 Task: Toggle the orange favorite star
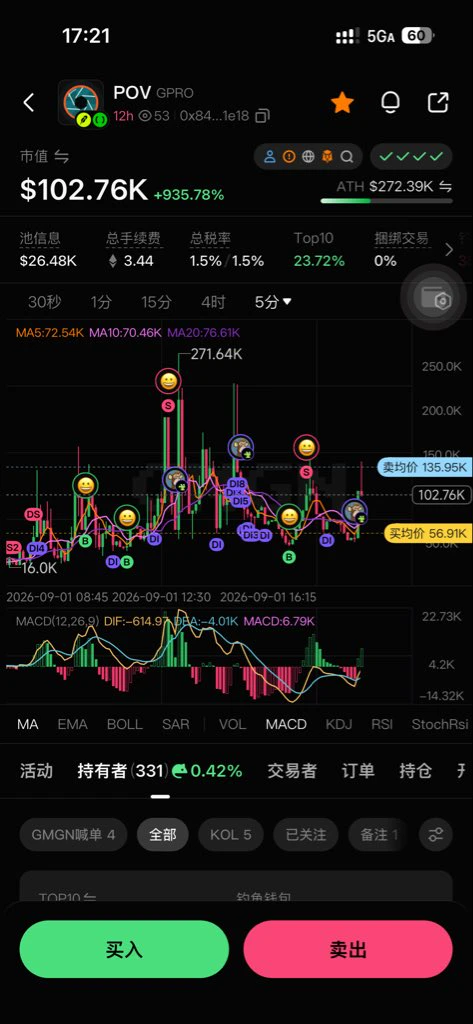(342, 103)
